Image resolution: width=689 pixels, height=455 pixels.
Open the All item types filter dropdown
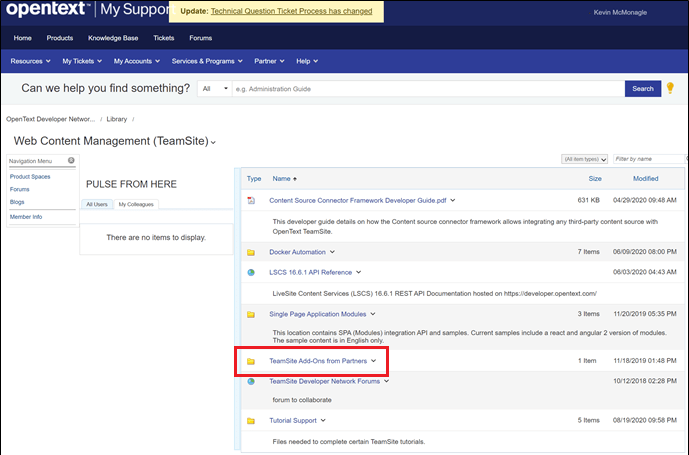click(584, 159)
